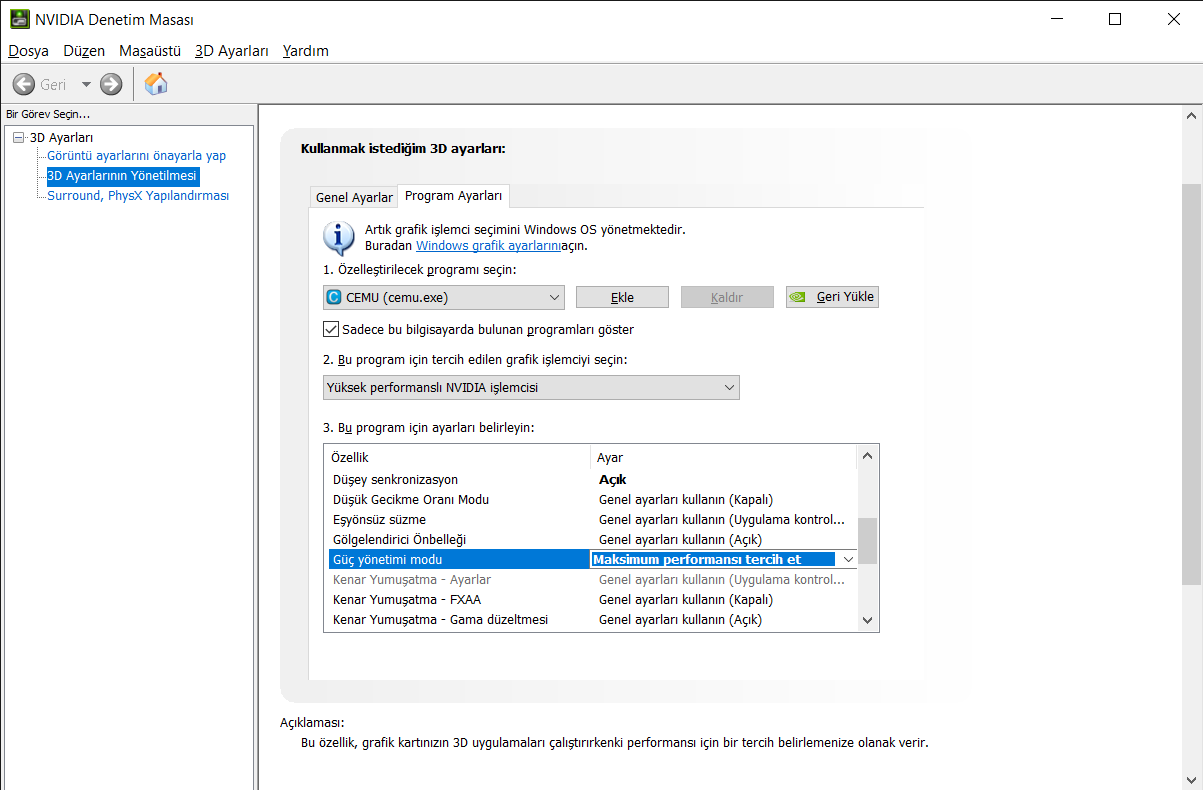This screenshot has width=1203, height=790.
Task: Select the Program Ayarları tab
Action: pyautogui.click(x=454, y=195)
